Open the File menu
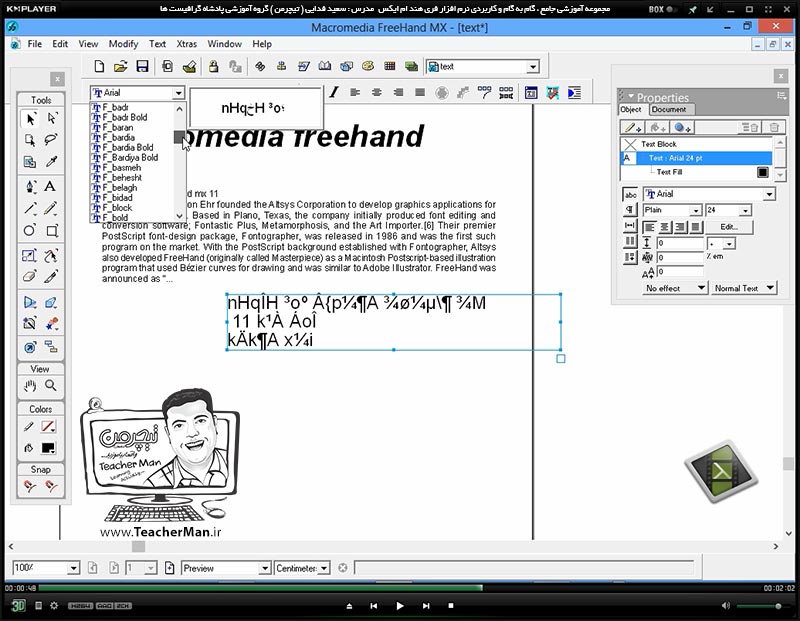The width and height of the screenshot is (800, 621). point(35,44)
